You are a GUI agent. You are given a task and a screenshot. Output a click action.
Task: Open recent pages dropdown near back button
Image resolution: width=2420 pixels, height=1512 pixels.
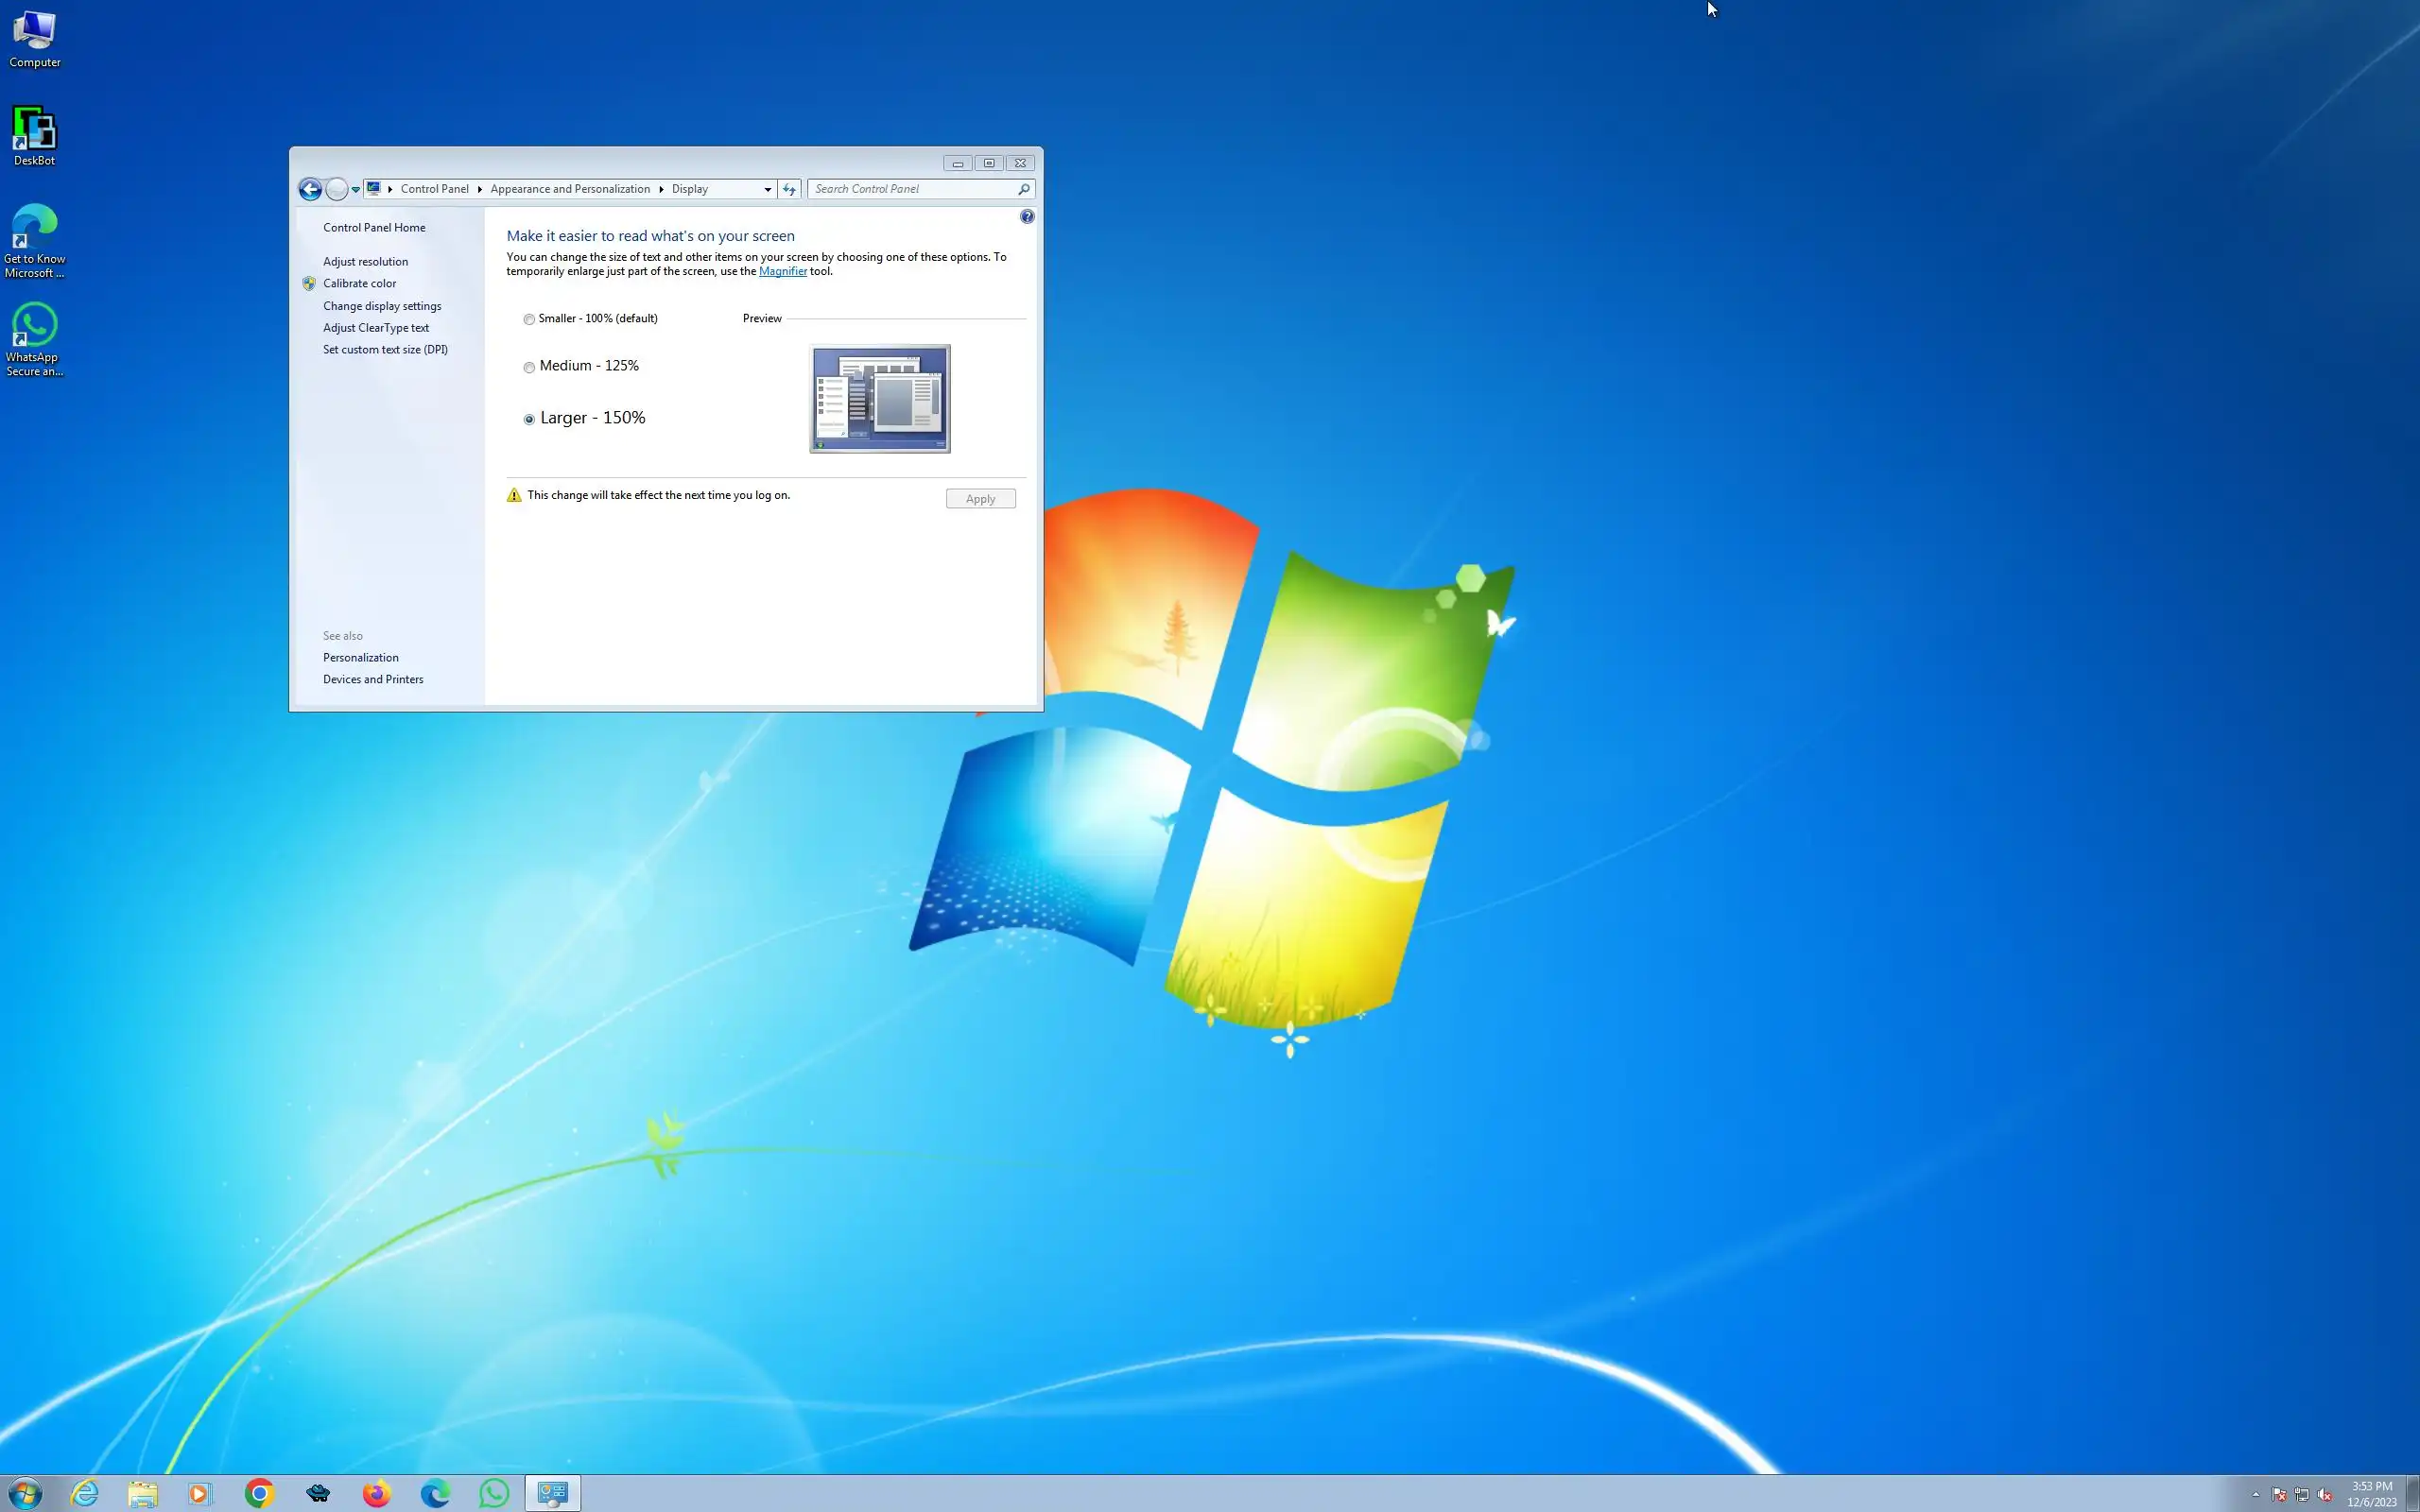tap(355, 189)
